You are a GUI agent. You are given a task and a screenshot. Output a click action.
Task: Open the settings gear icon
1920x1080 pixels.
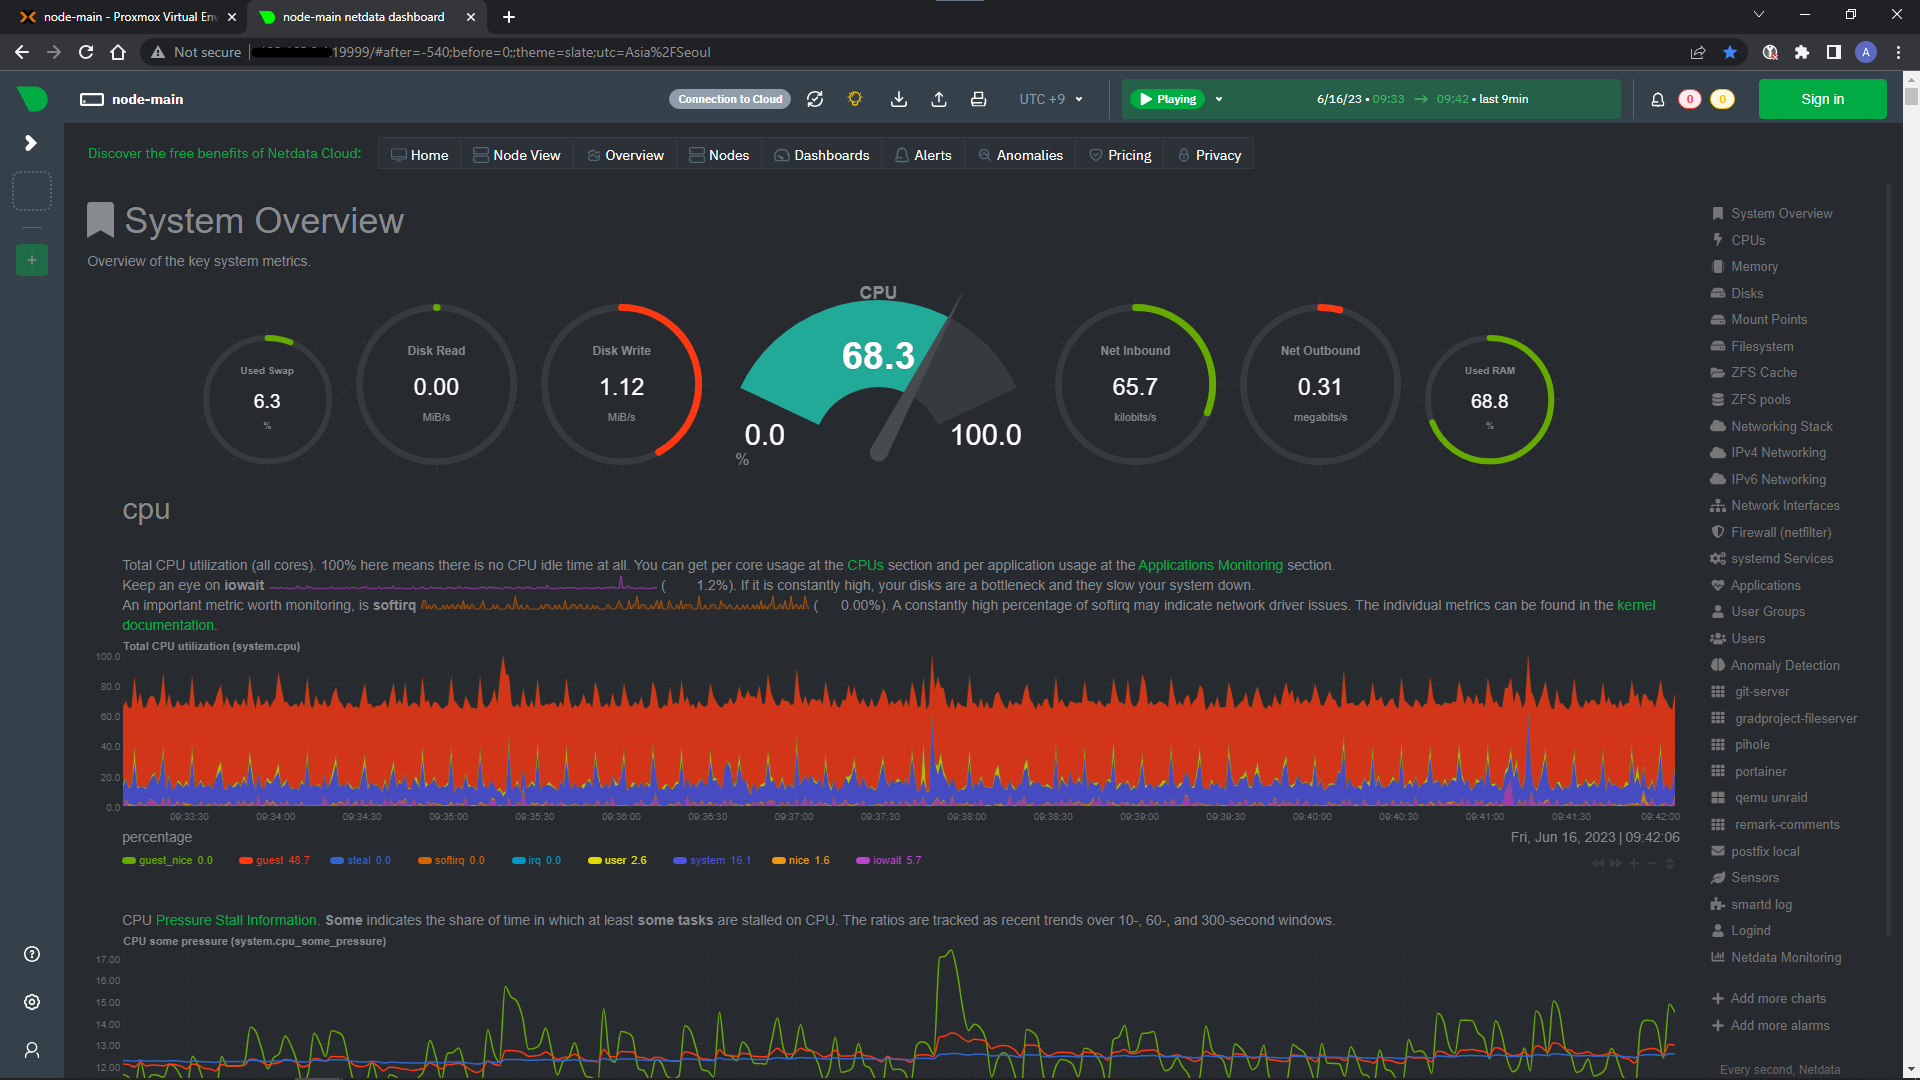point(32,1002)
